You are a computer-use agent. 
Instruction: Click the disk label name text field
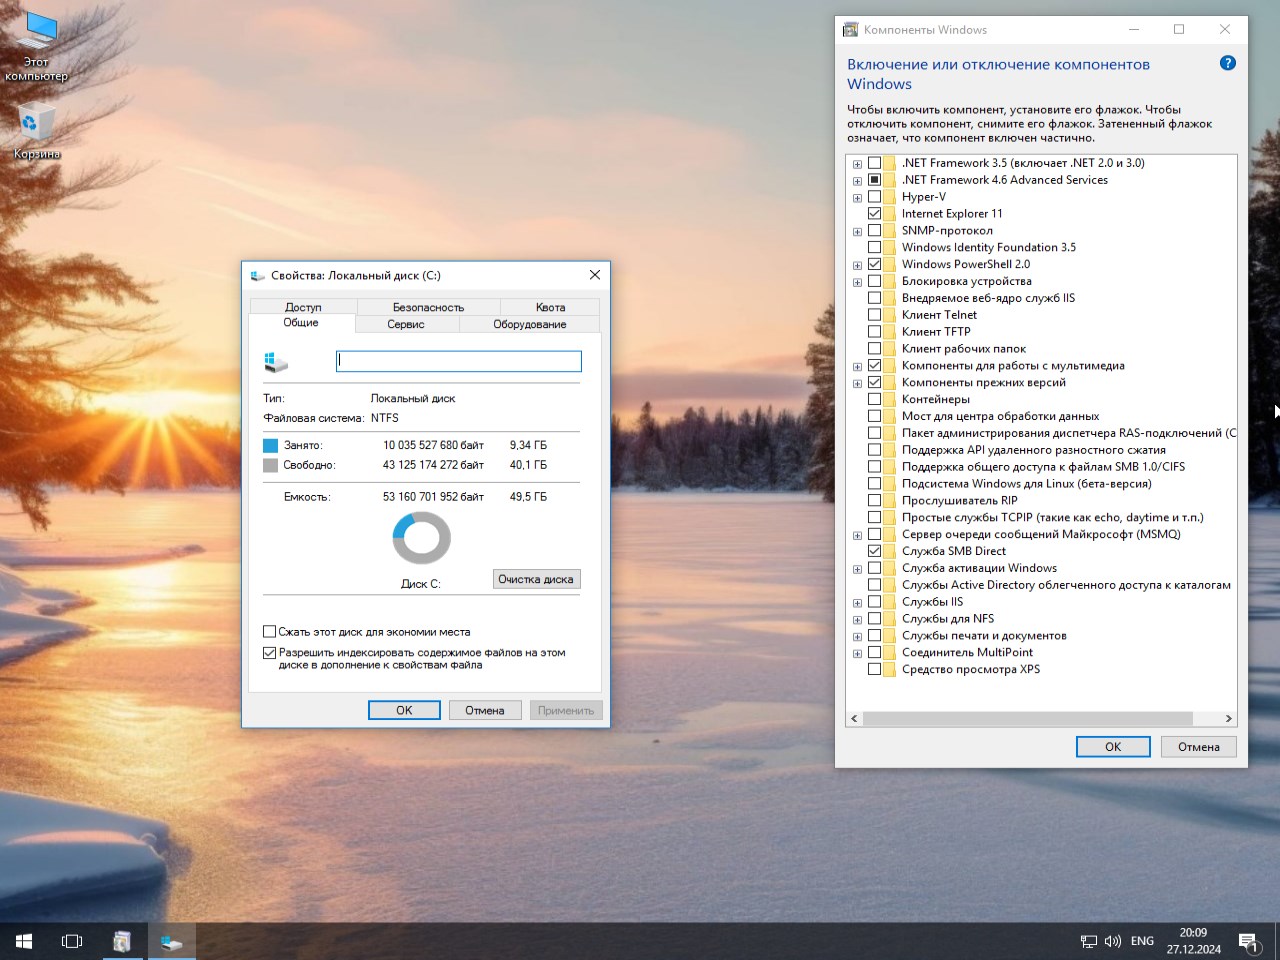click(x=458, y=361)
